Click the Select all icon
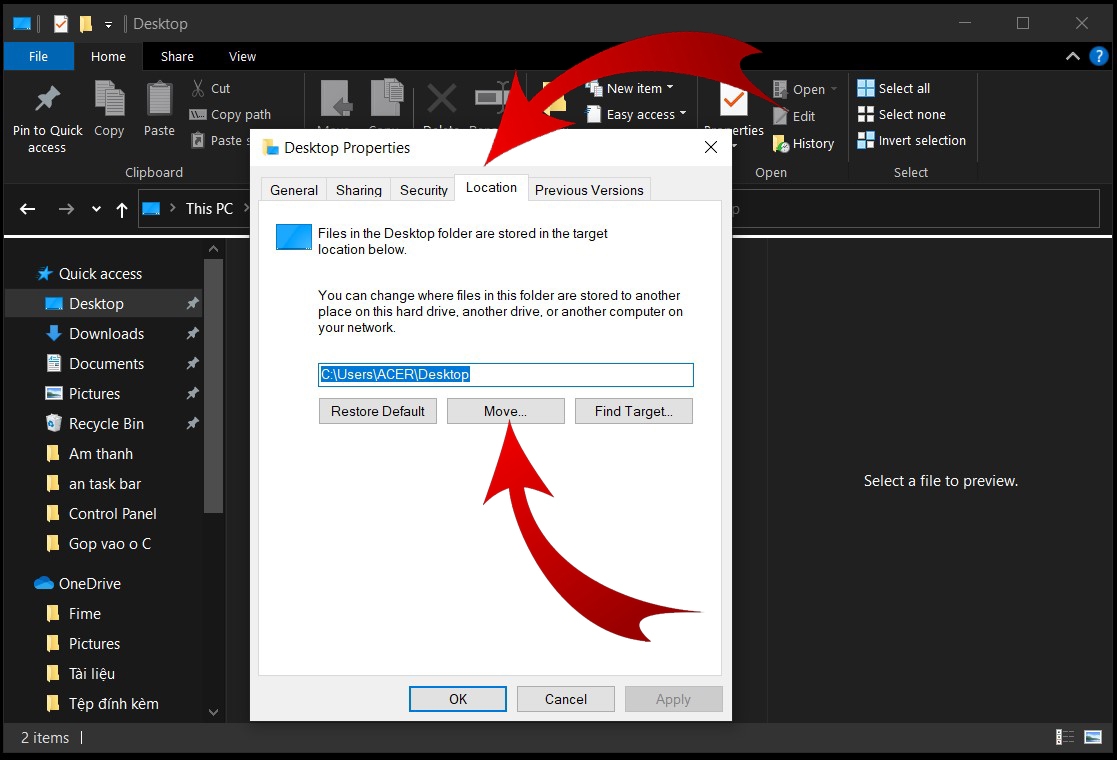Viewport: 1117px width, 760px height. (866, 88)
